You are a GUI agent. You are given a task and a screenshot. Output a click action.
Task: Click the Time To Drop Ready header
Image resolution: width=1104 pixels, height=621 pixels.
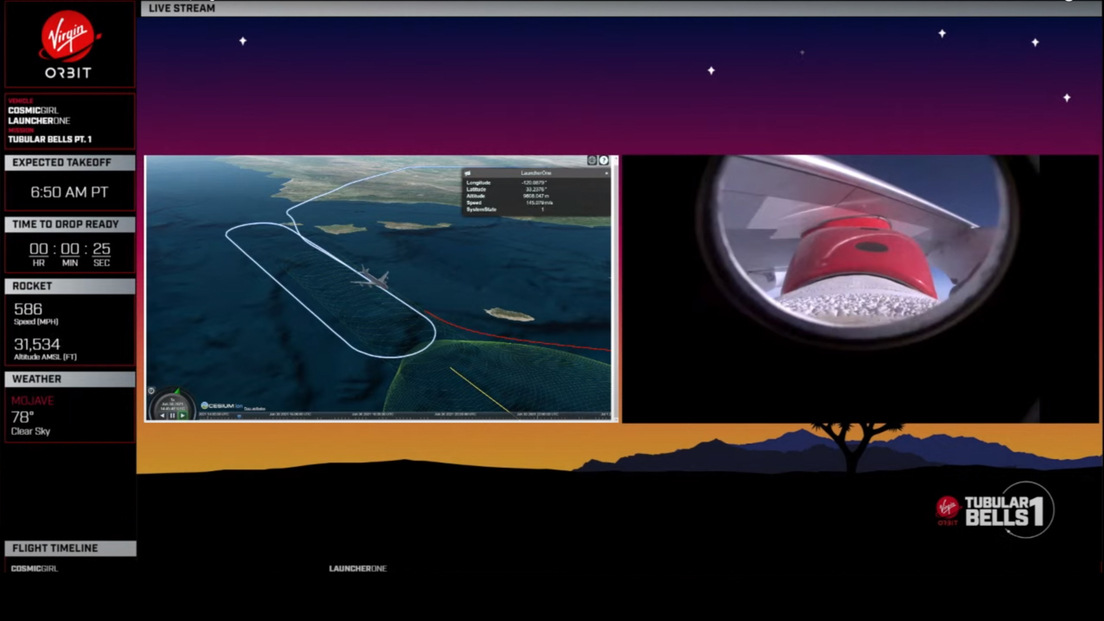[69, 225]
